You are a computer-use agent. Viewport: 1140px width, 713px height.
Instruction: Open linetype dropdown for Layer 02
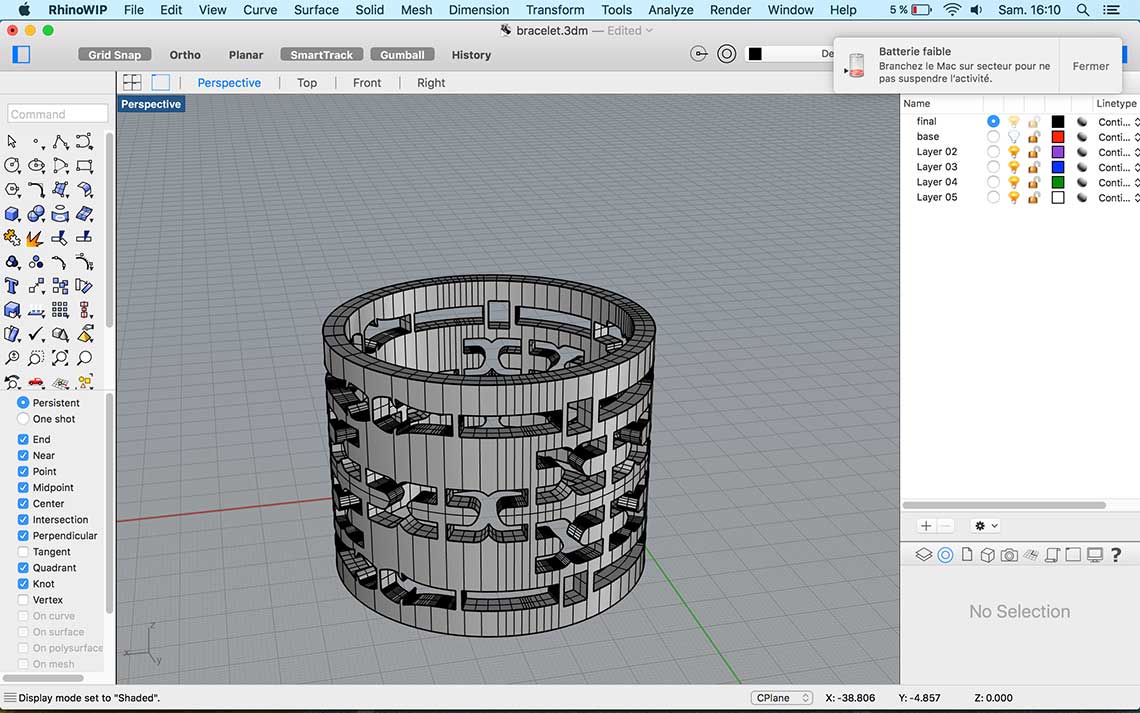click(x=1118, y=152)
